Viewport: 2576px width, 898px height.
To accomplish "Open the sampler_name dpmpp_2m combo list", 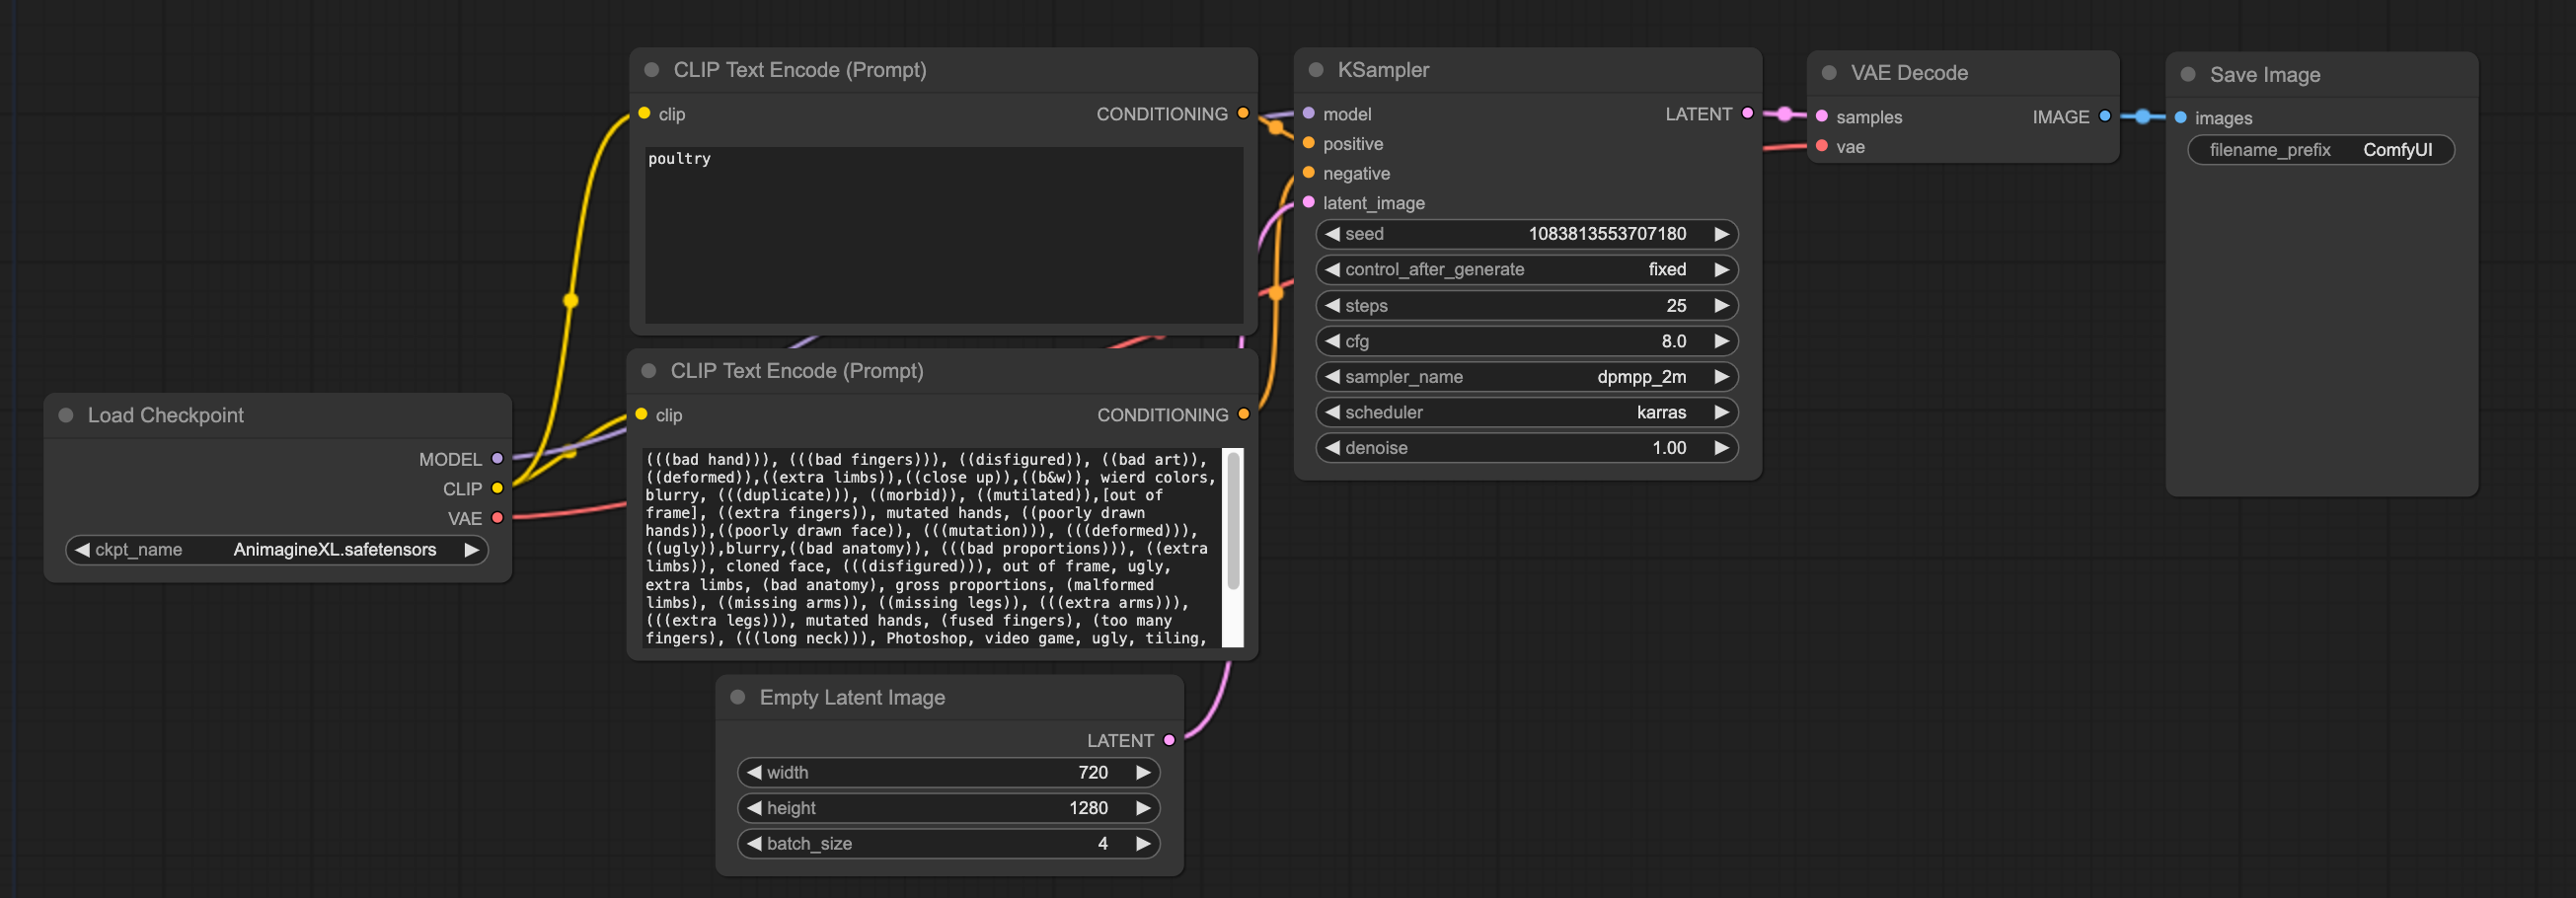I will [x=1526, y=377].
